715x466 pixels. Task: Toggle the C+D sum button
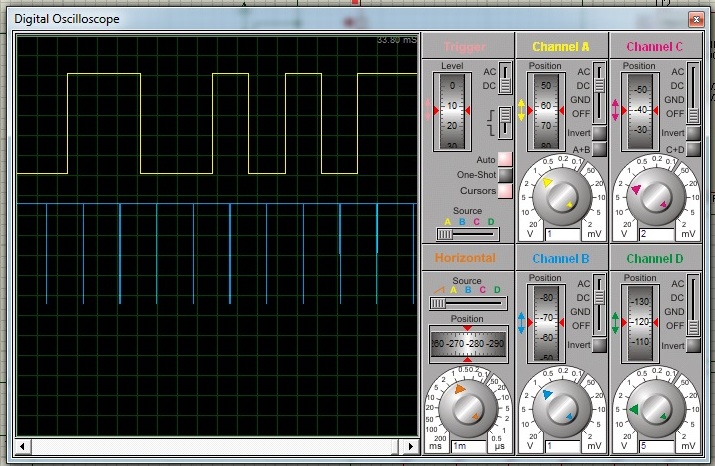(x=693, y=149)
